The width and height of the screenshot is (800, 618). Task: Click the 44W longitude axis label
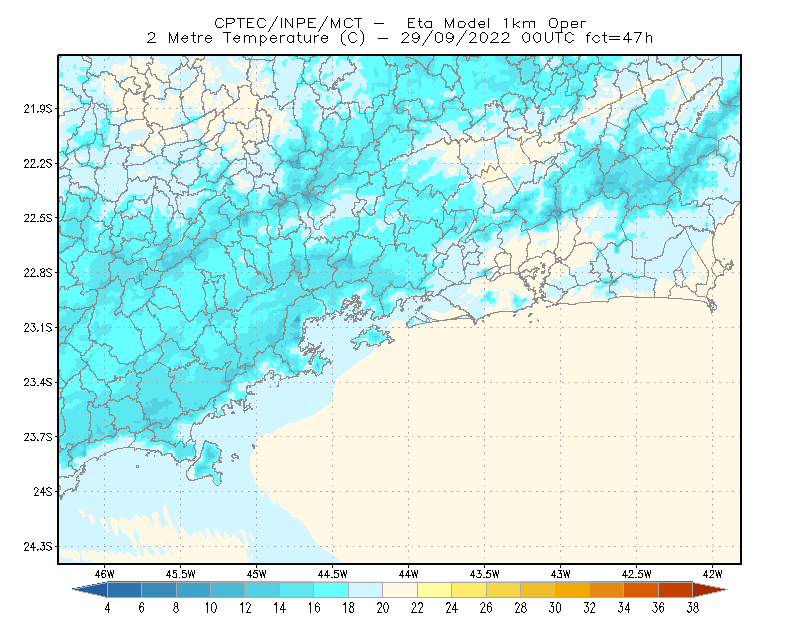coord(408,574)
